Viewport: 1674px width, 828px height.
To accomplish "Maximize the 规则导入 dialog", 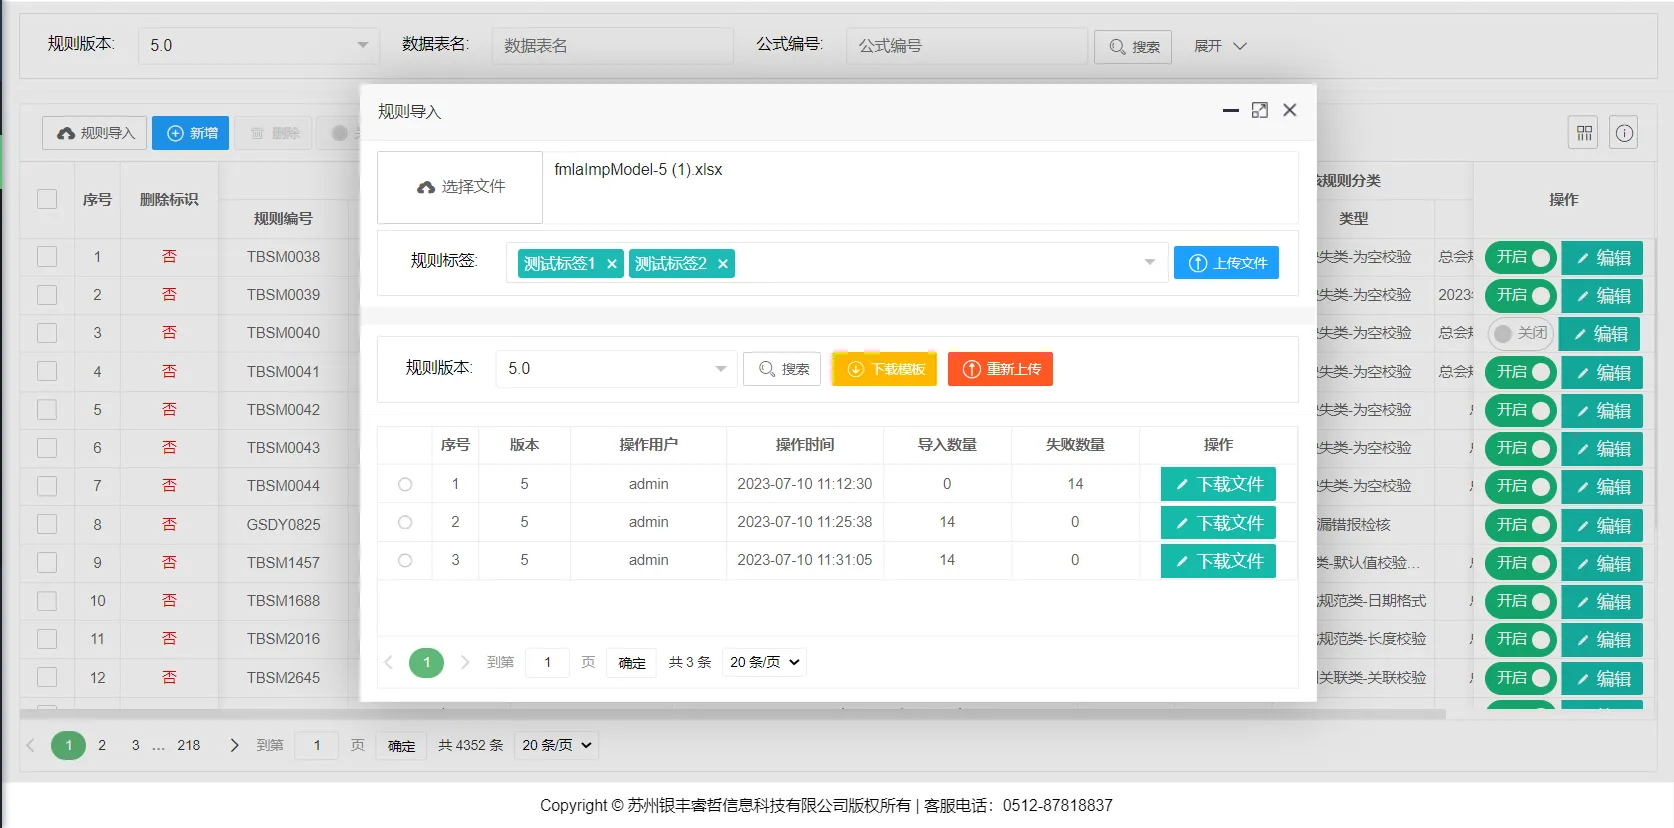I will pos(1260,110).
